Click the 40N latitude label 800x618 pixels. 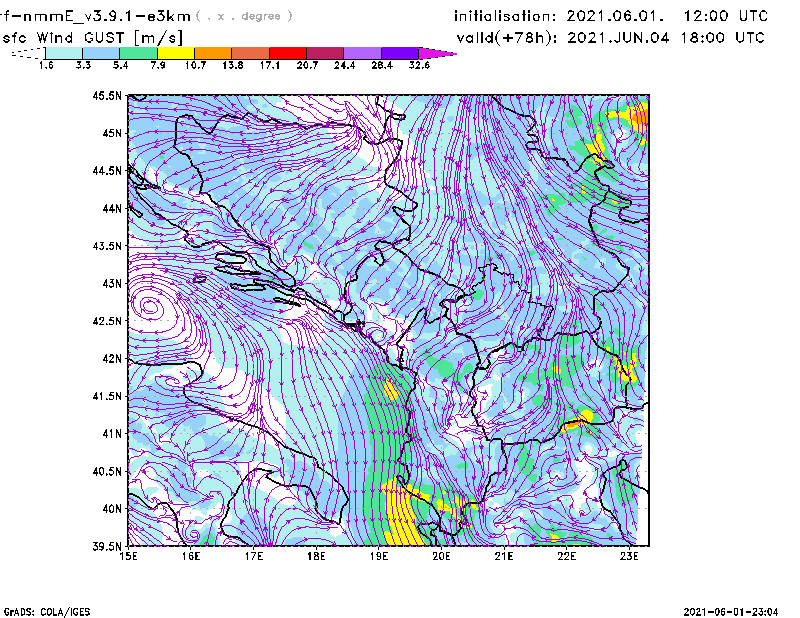coord(112,508)
